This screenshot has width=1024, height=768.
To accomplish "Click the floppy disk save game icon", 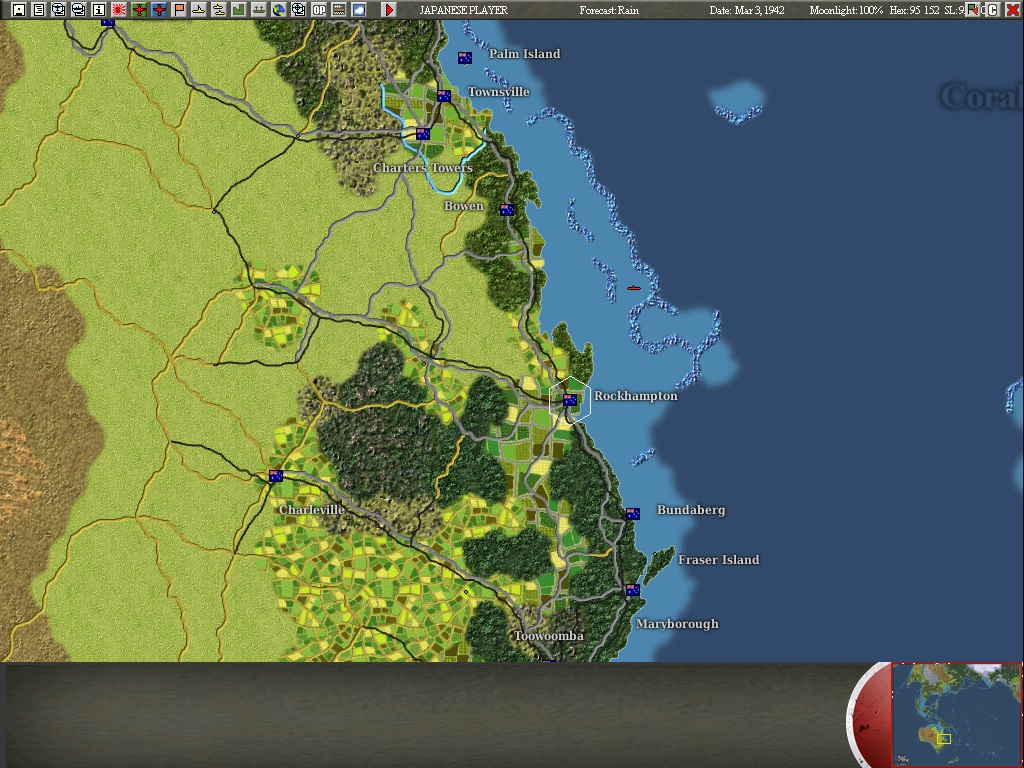I will pyautogui.click(x=19, y=10).
